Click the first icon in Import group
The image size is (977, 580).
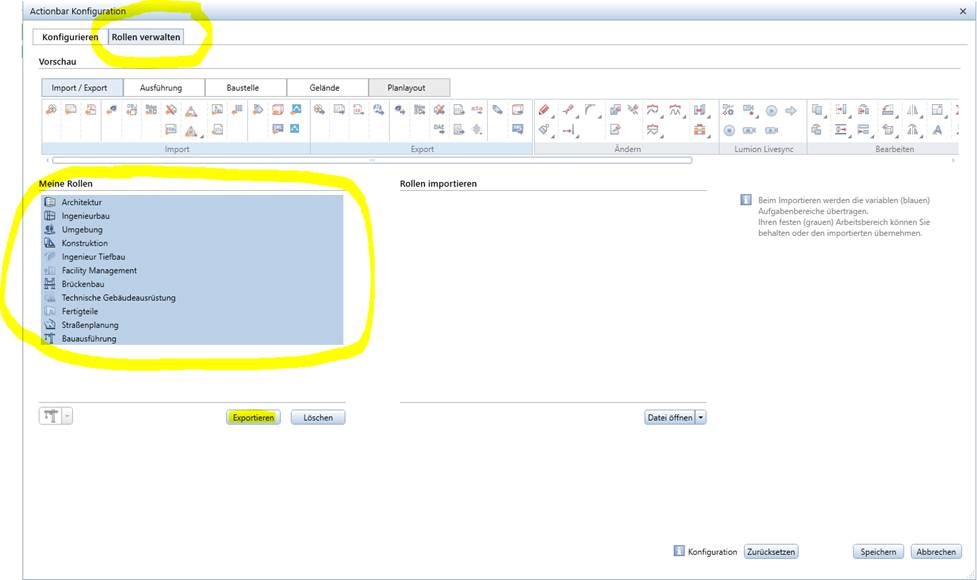[51, 110]
